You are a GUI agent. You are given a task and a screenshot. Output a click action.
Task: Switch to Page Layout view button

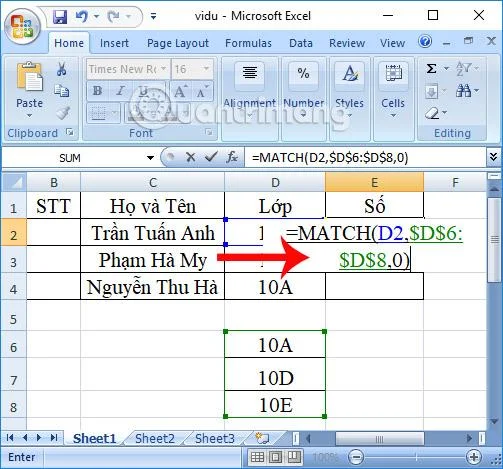[x=276, y=457]
